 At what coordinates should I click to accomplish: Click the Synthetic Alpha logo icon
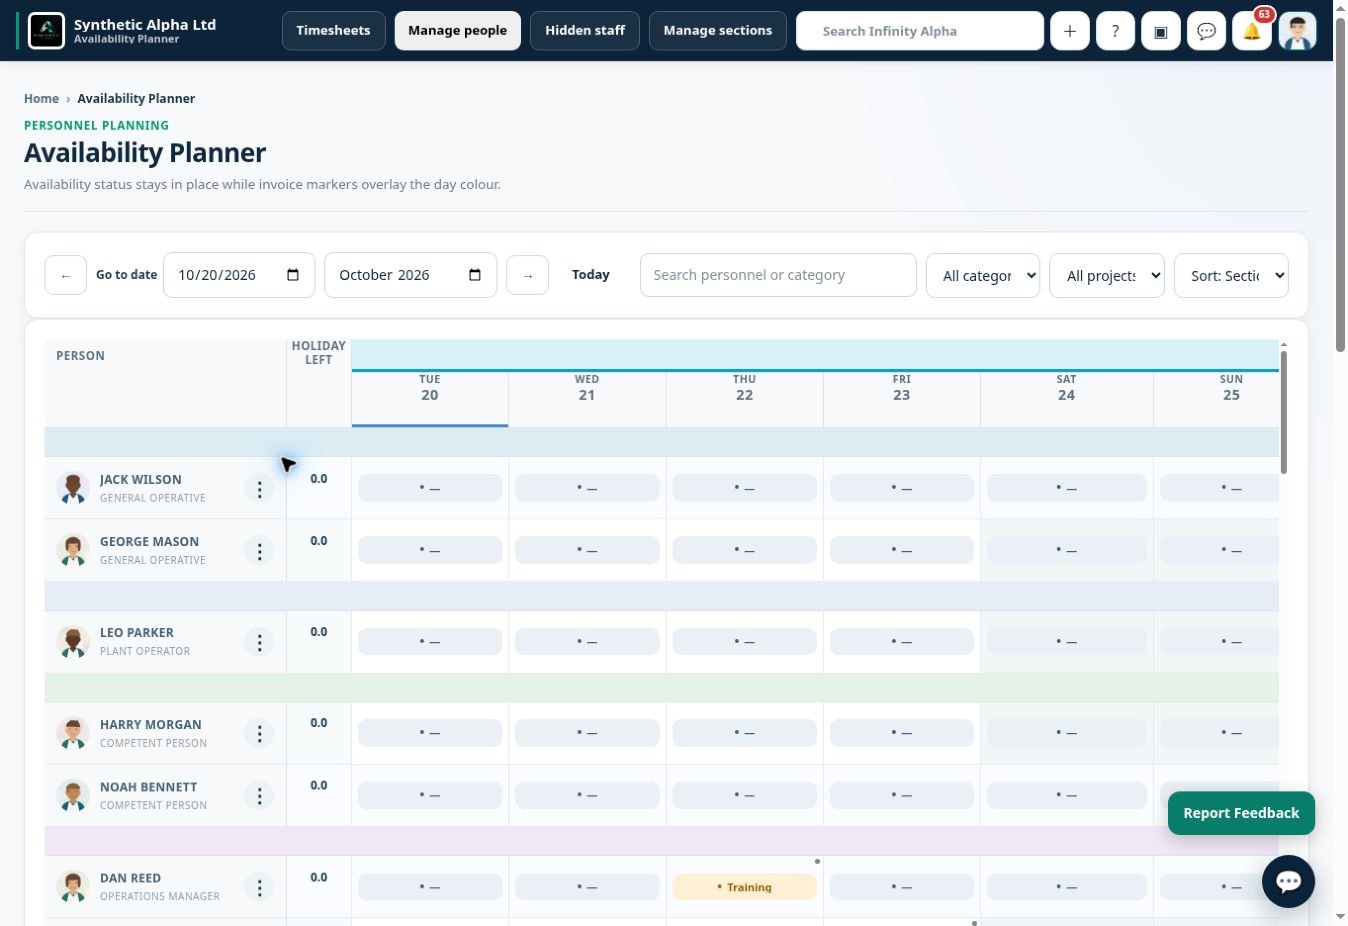click(x=47, y=31)
